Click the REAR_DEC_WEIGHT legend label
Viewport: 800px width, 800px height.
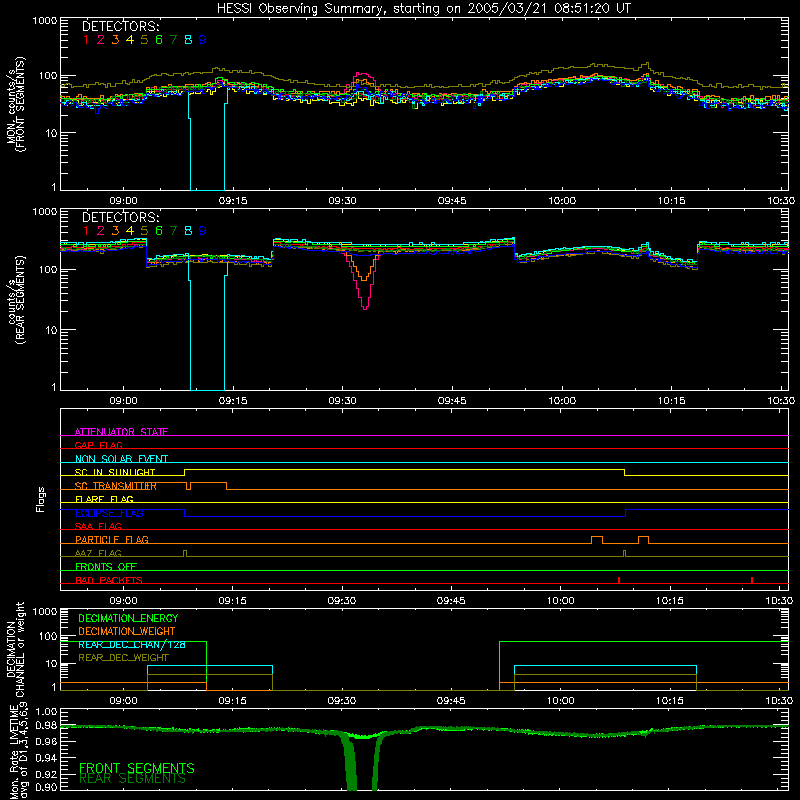[x=123, y=658]
